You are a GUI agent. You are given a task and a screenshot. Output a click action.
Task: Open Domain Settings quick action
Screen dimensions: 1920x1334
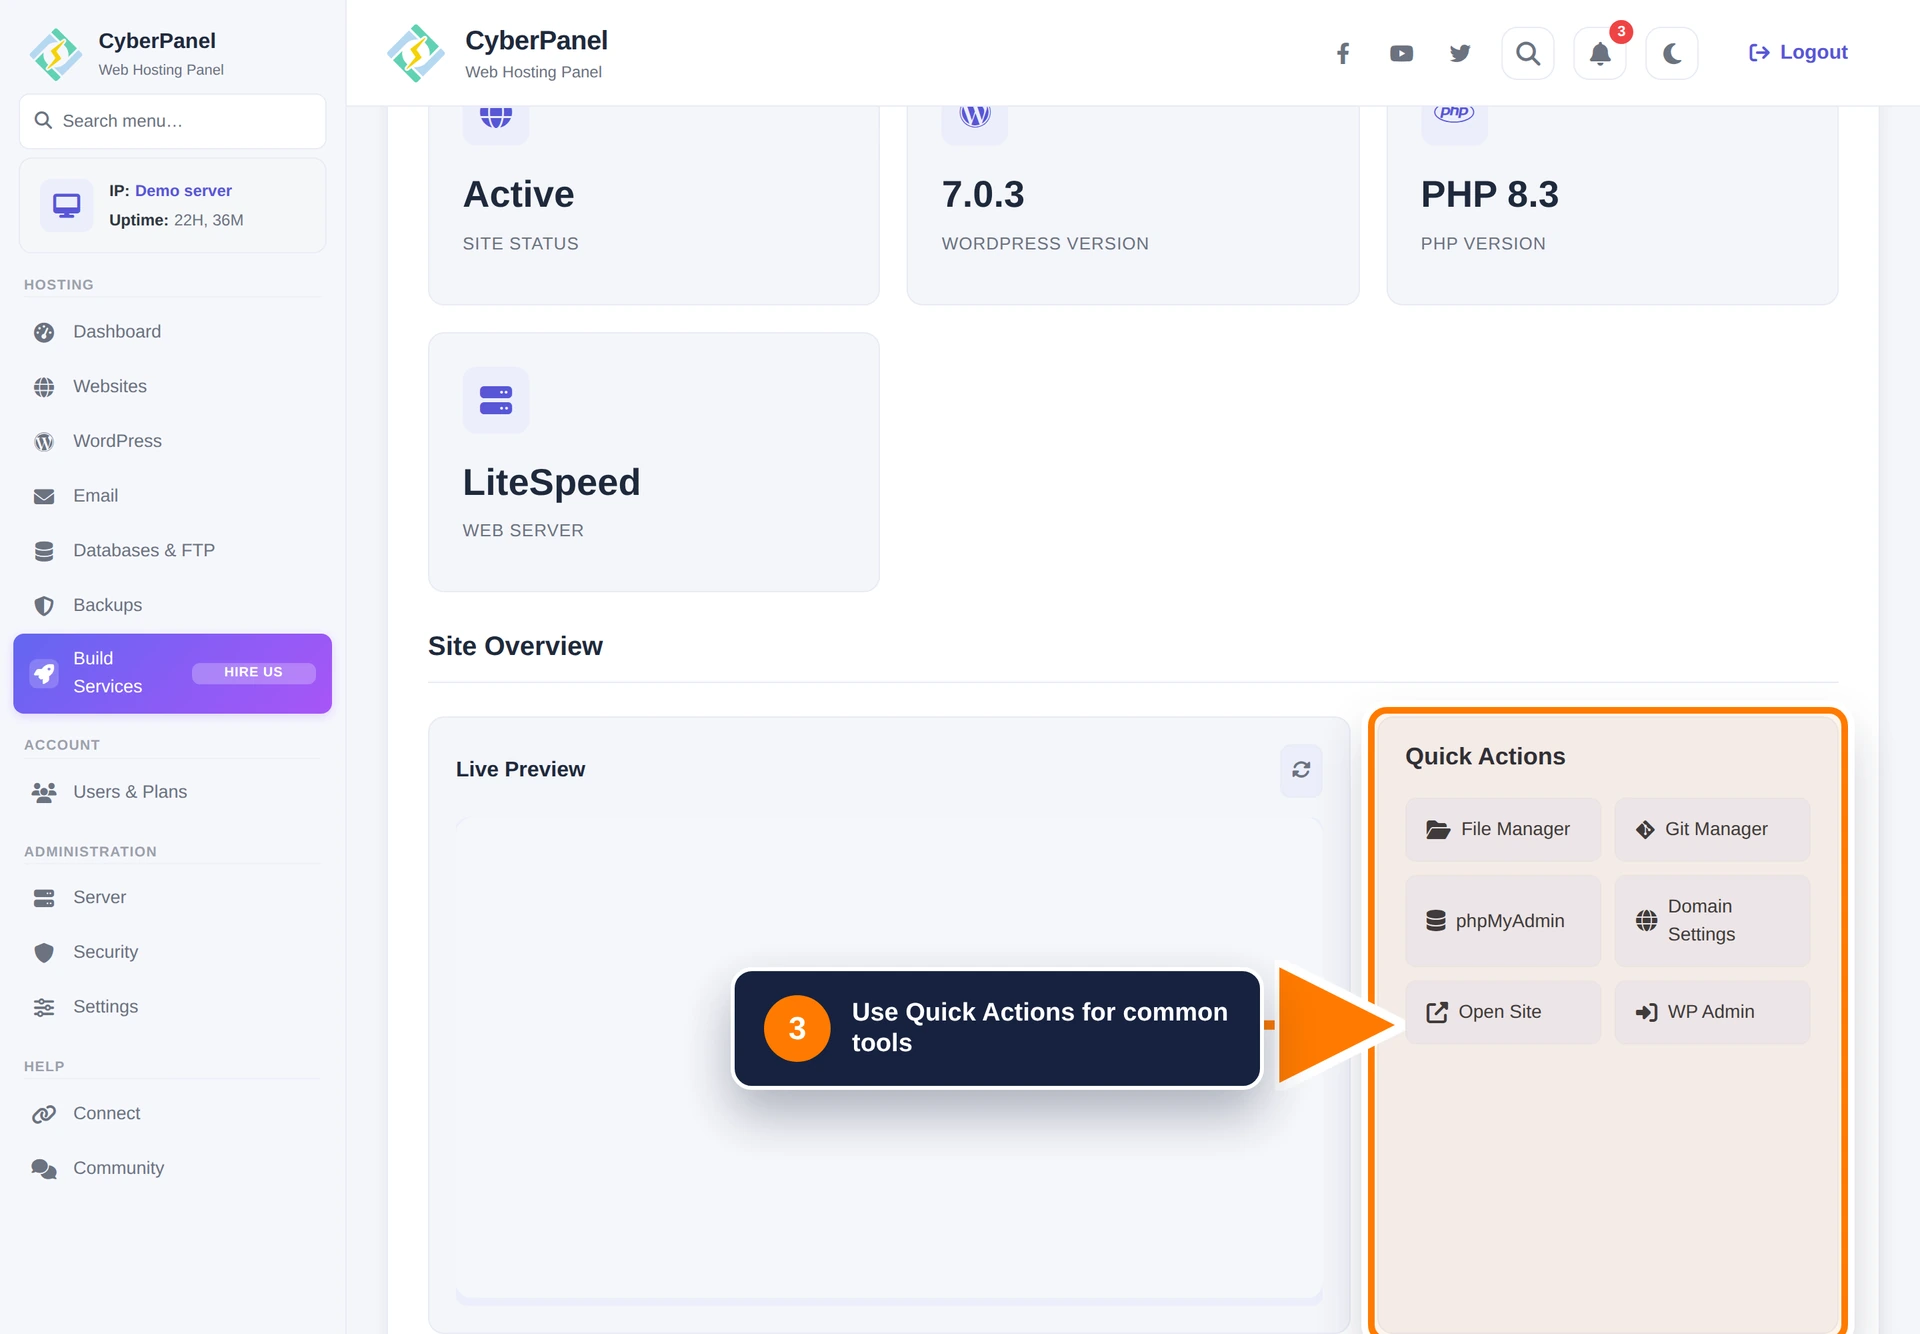tap(1712, 920)
